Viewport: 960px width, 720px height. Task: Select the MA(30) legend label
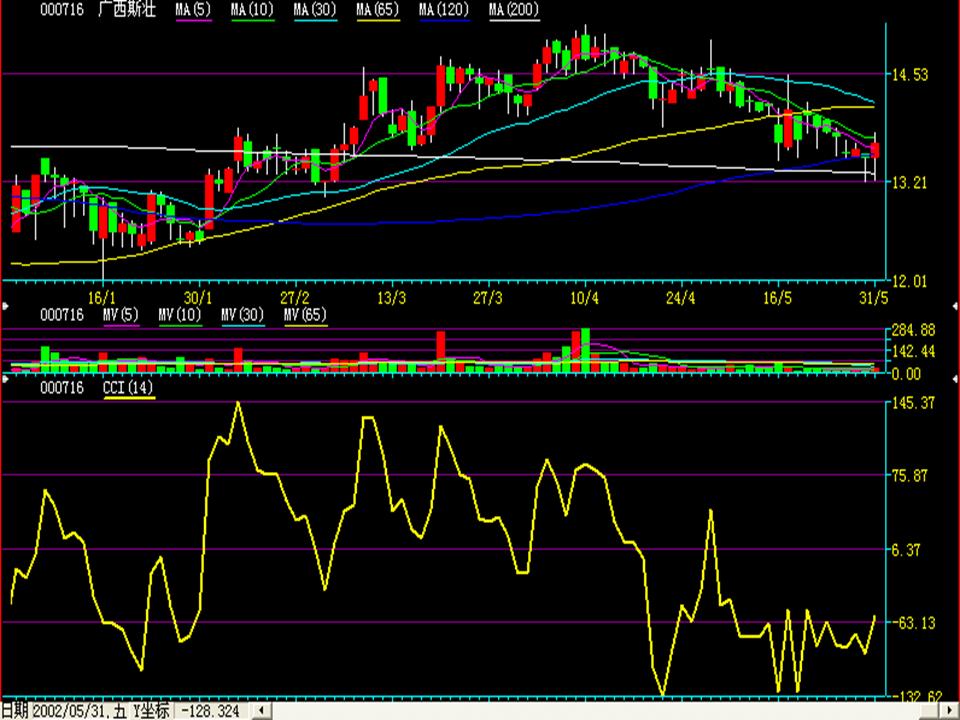315,10
